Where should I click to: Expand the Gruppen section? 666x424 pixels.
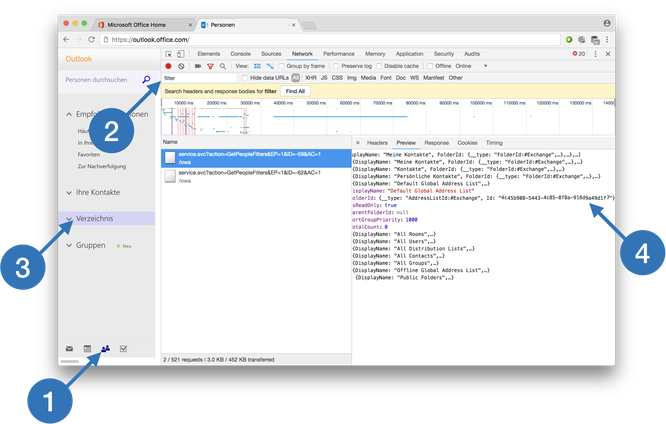coord(69,246)
